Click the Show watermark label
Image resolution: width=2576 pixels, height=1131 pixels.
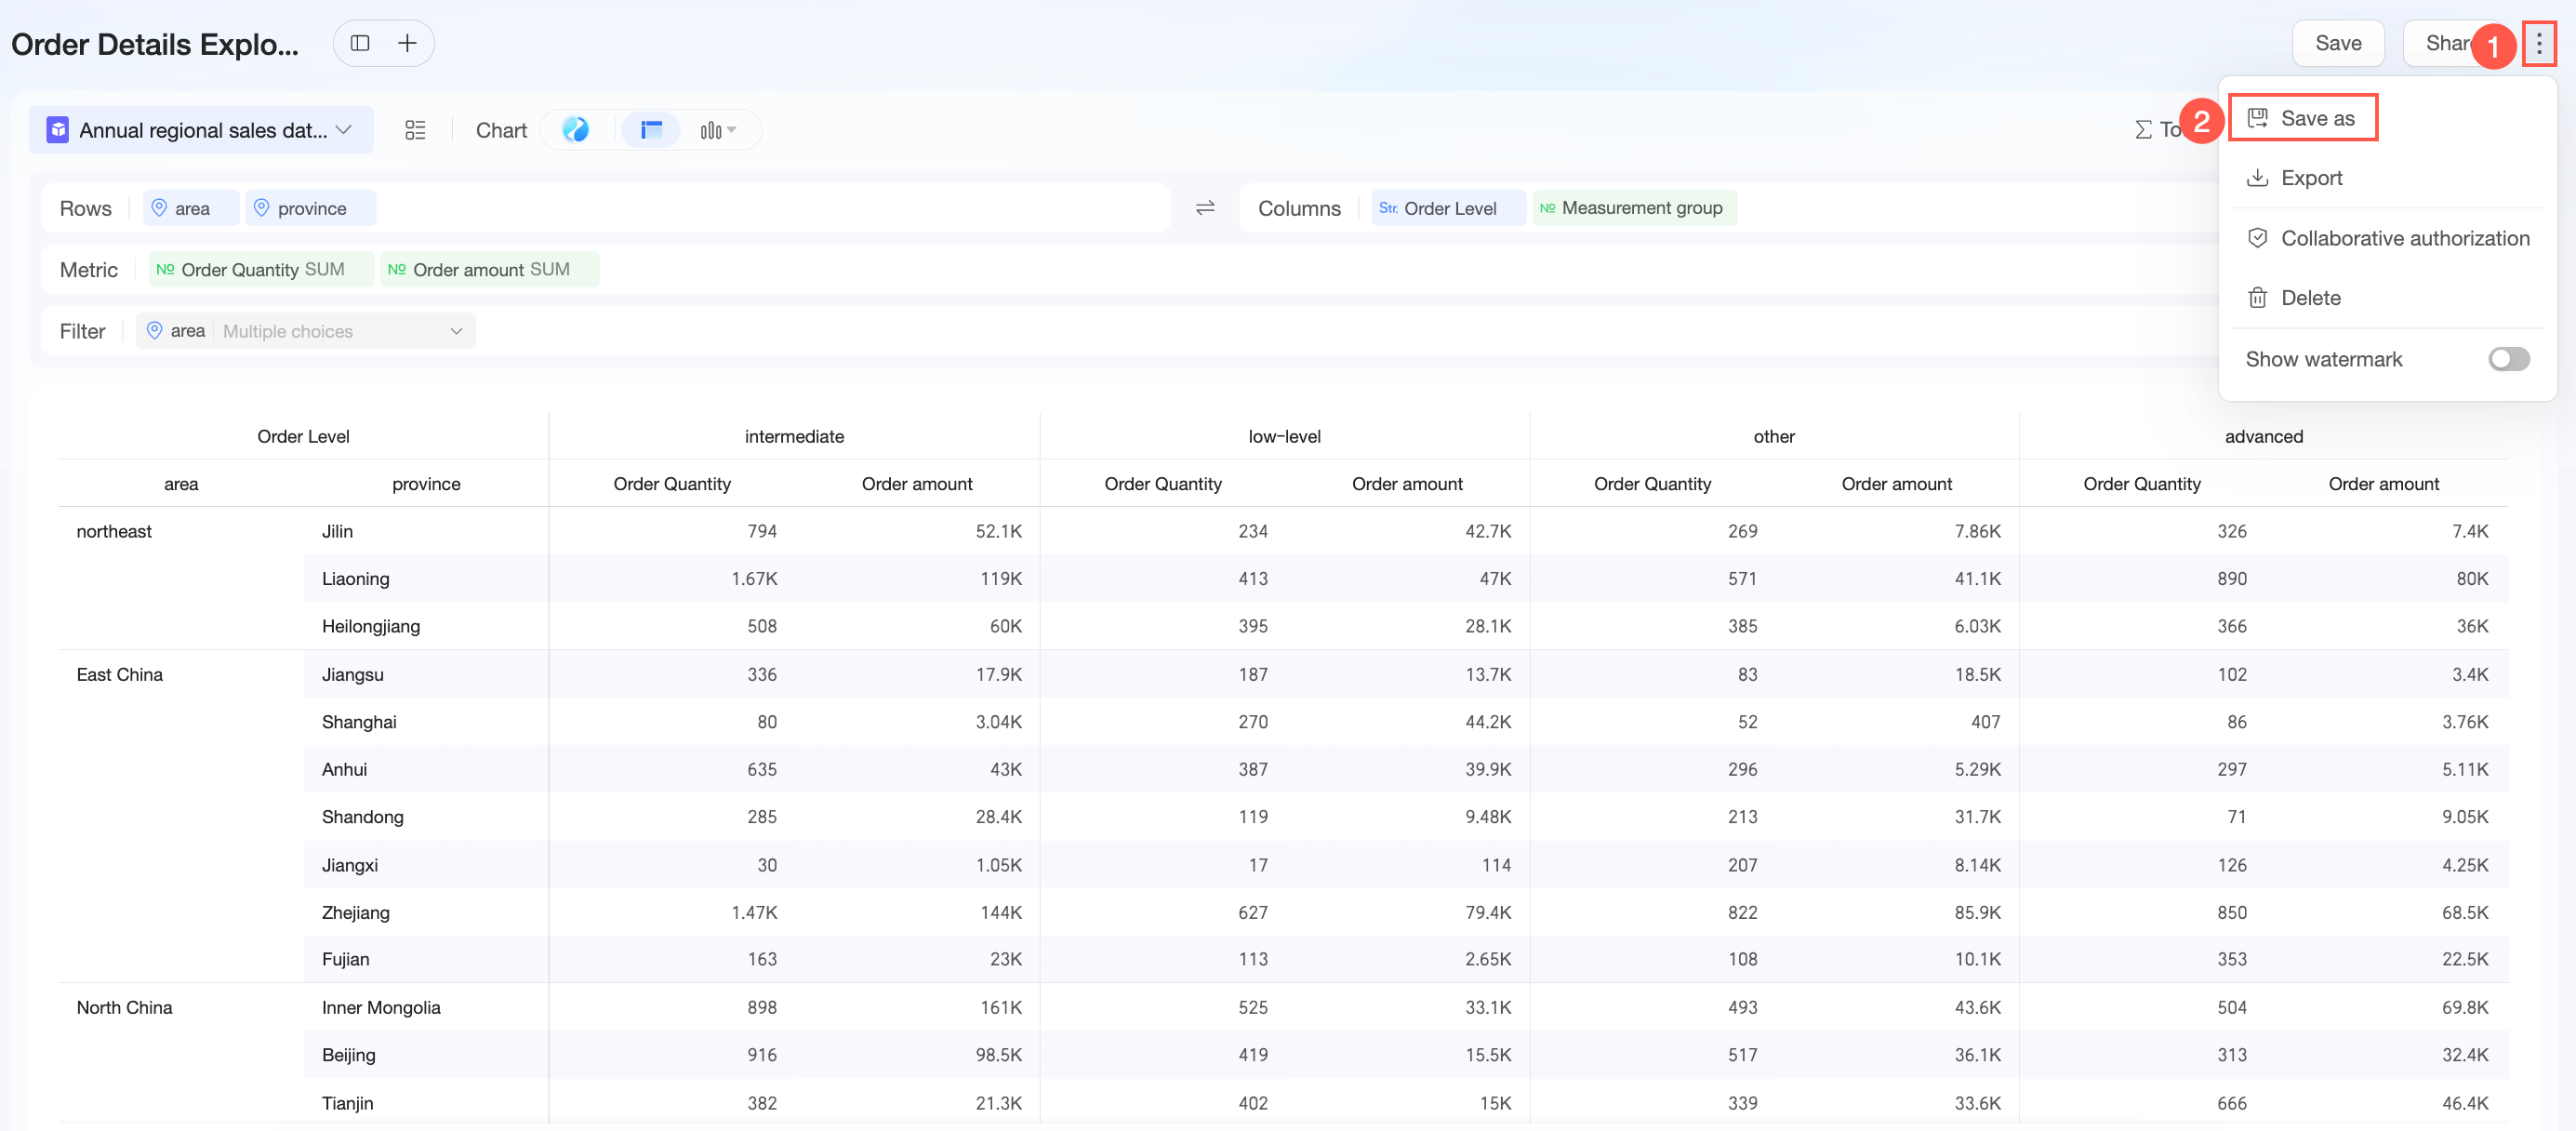click(2323, 359)
